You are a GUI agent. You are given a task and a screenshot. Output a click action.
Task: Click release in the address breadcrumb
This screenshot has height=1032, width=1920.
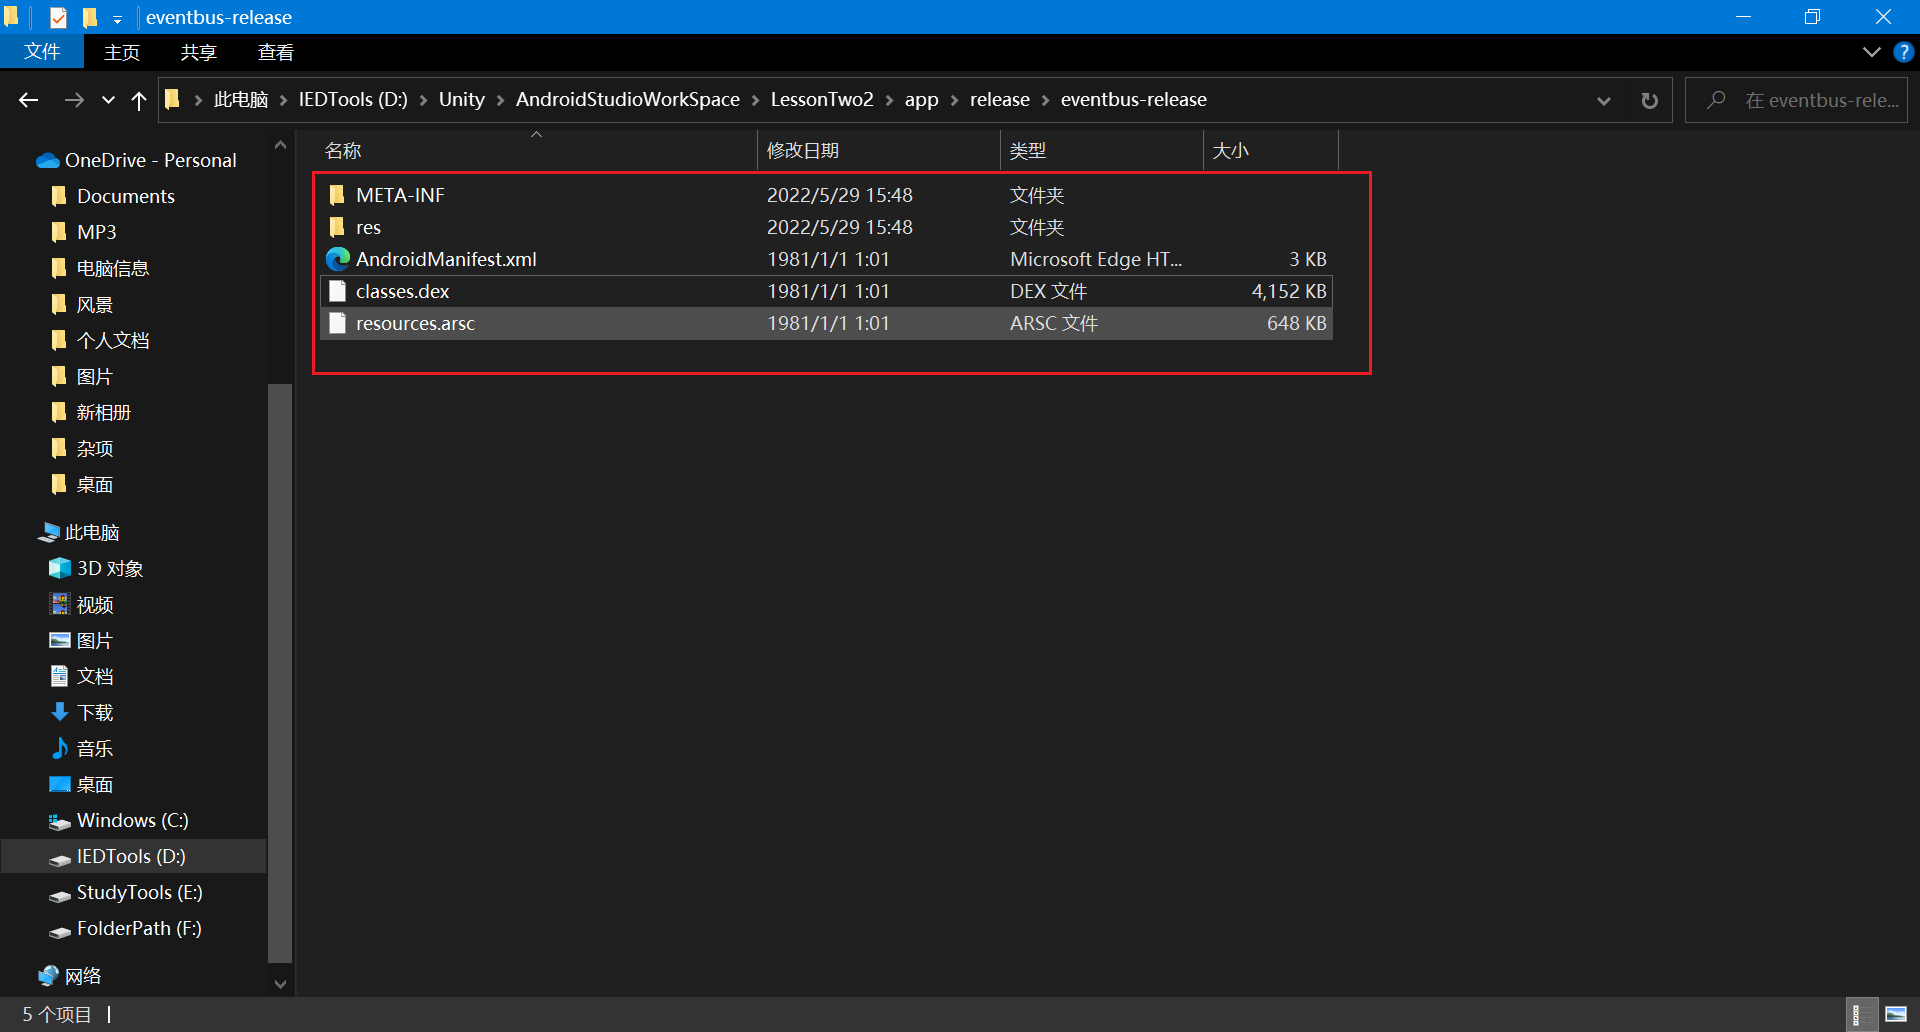1000,100
